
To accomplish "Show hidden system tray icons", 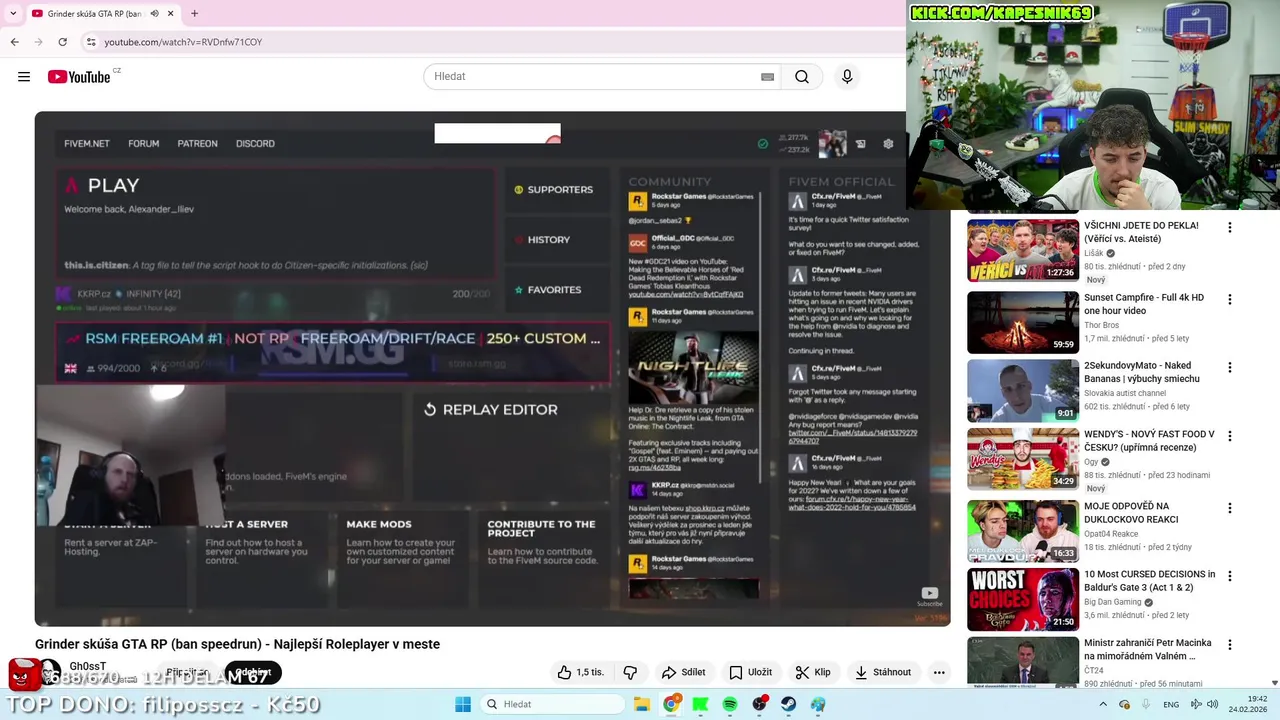I will click(1103, 704).
